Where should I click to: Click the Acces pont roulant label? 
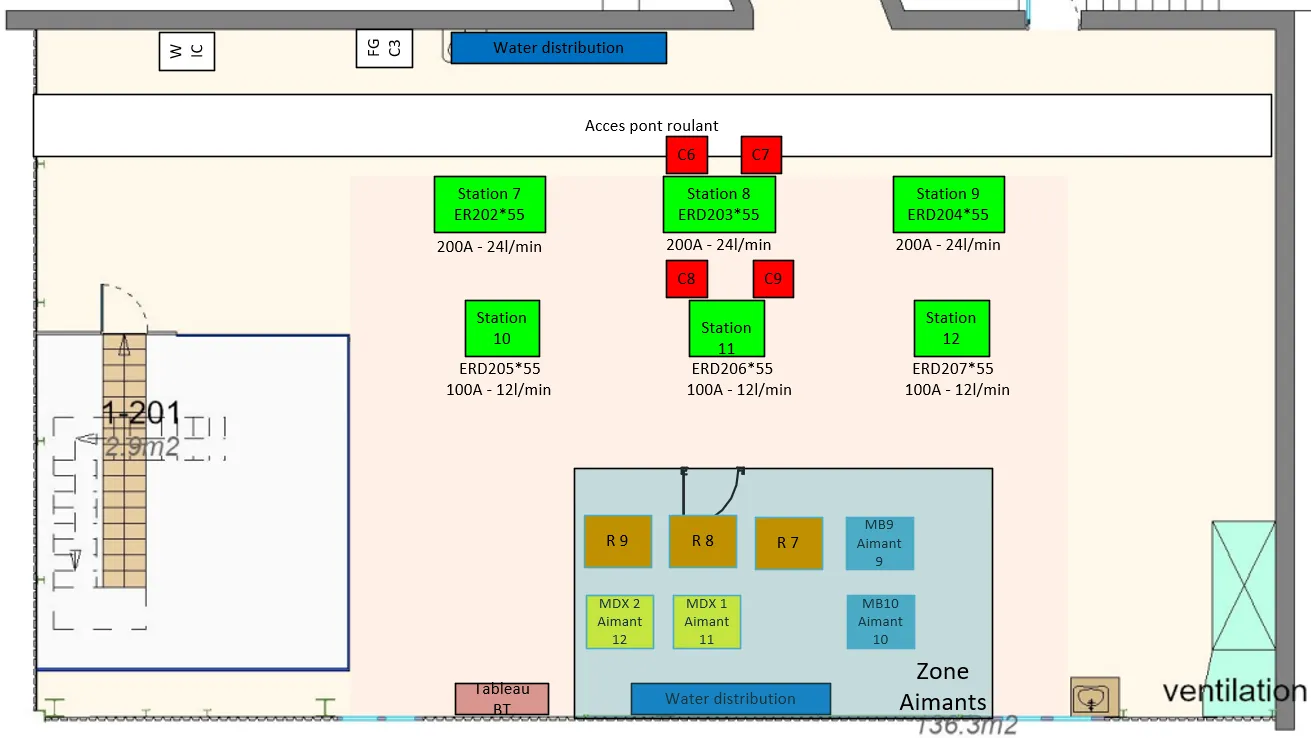pos(652,126)
